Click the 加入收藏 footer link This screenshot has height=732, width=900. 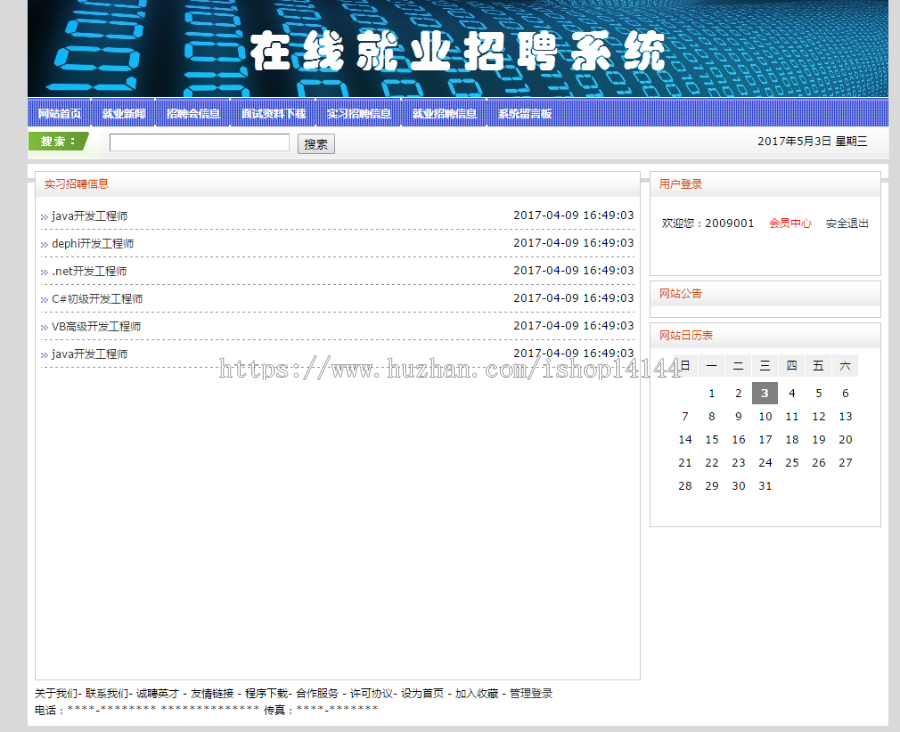476,694
